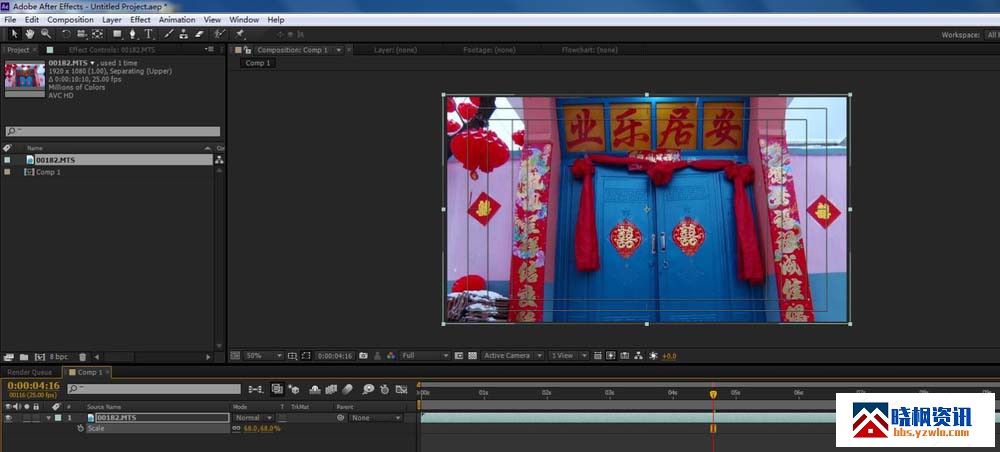Open the composition mini-flowchart in timeline
Viewport: 1000px width, 452px height.
(256, 389)
